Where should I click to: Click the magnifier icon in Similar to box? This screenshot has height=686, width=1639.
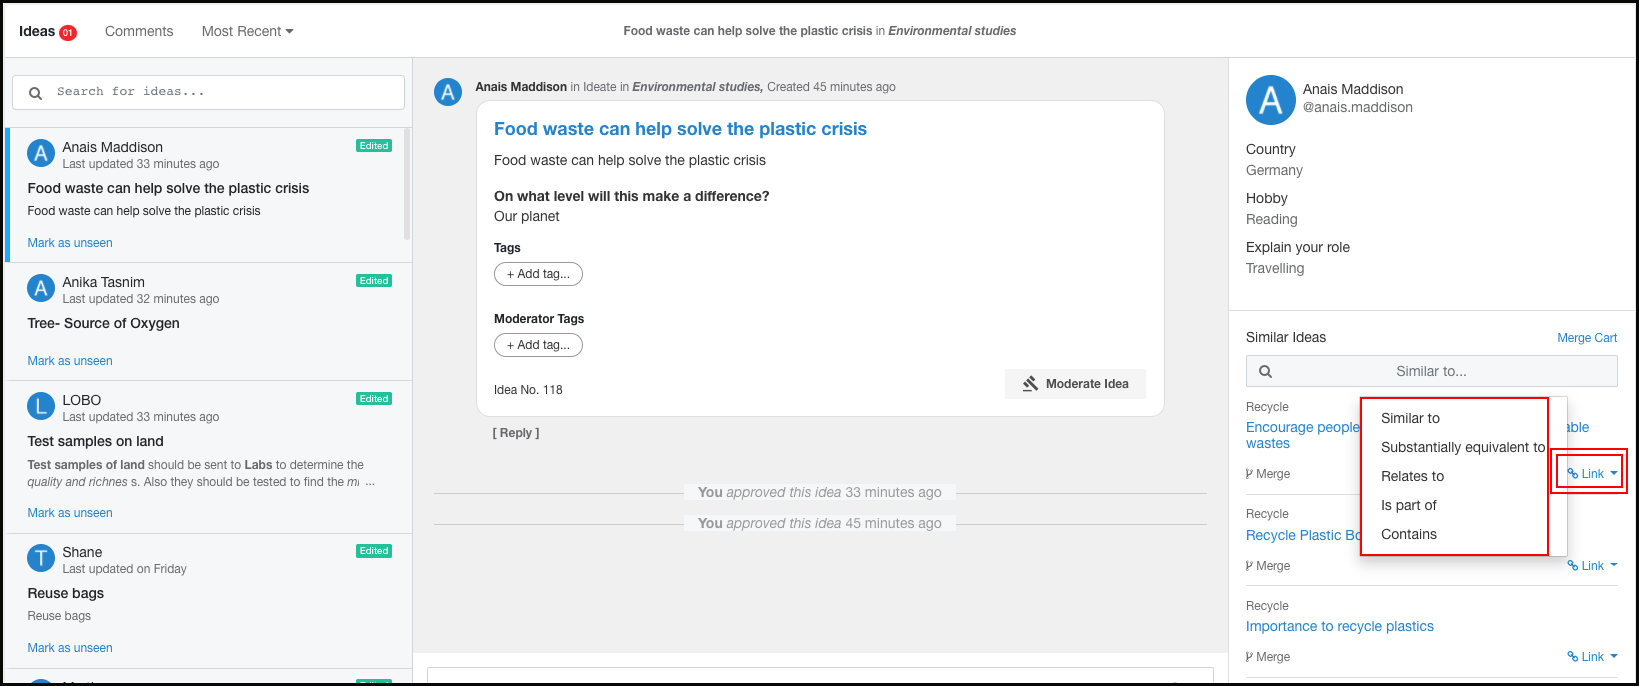(x=1265, y=371)
